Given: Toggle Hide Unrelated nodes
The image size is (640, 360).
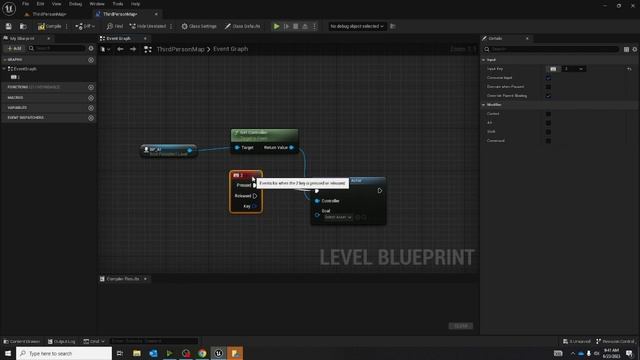Looking at the screenshot, I should tap(148, 26).
